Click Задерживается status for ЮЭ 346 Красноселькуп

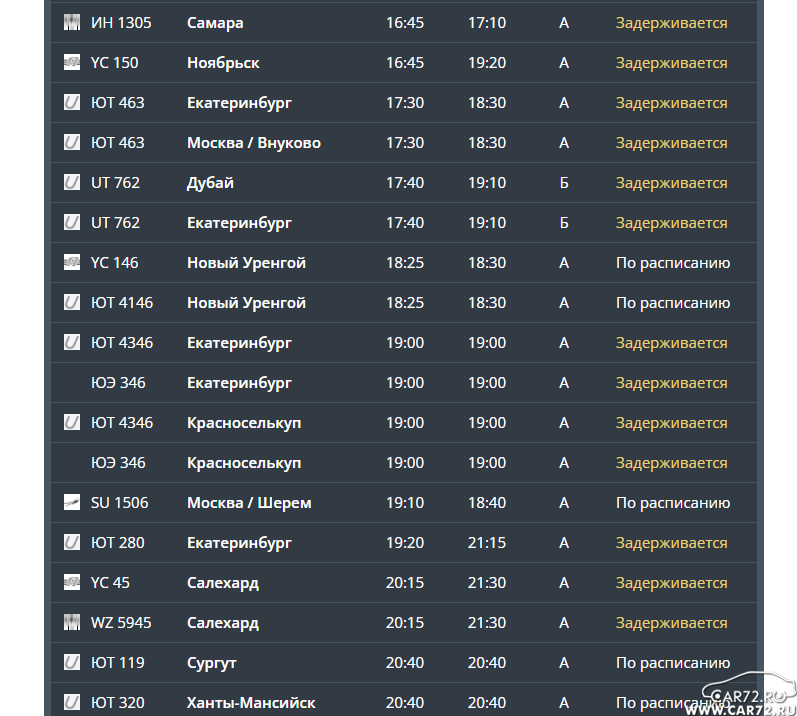click(x=671, y=463)
